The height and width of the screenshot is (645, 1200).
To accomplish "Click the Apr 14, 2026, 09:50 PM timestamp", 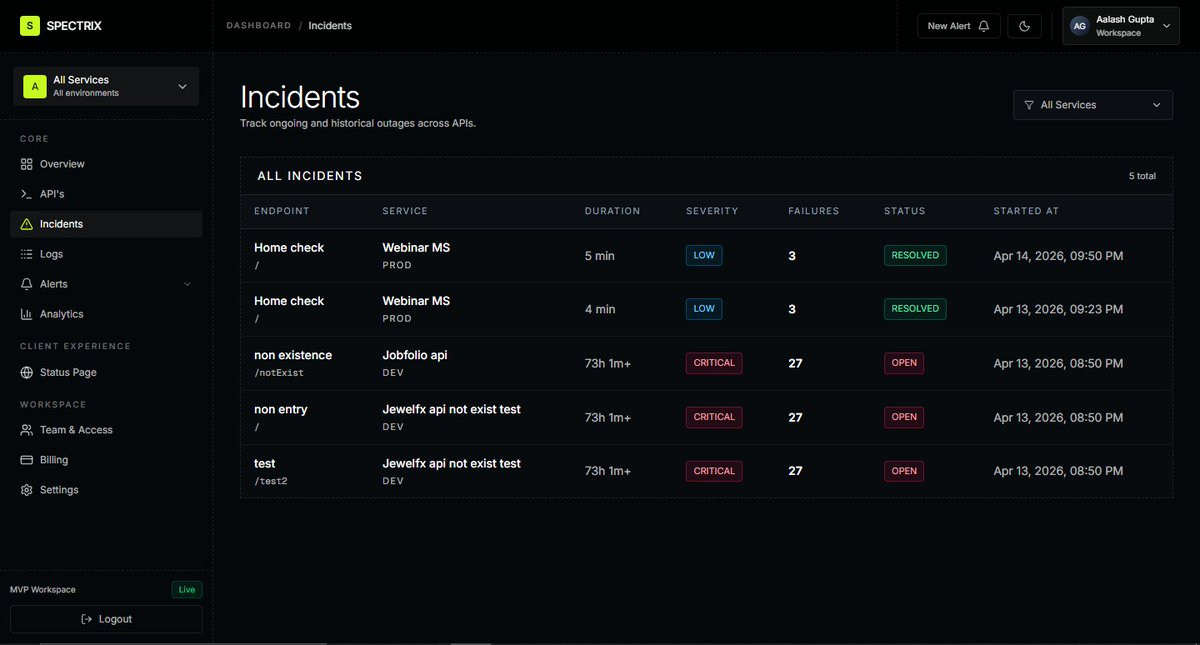I will 1058,256.
